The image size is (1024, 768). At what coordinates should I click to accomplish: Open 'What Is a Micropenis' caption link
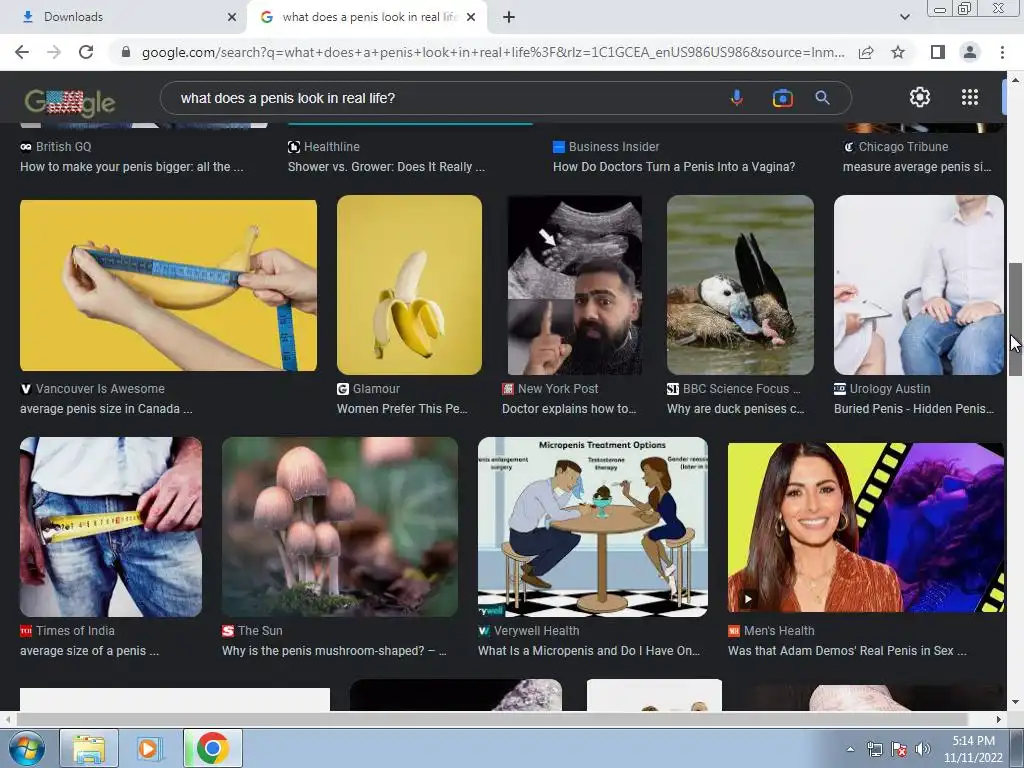(588, 651)
